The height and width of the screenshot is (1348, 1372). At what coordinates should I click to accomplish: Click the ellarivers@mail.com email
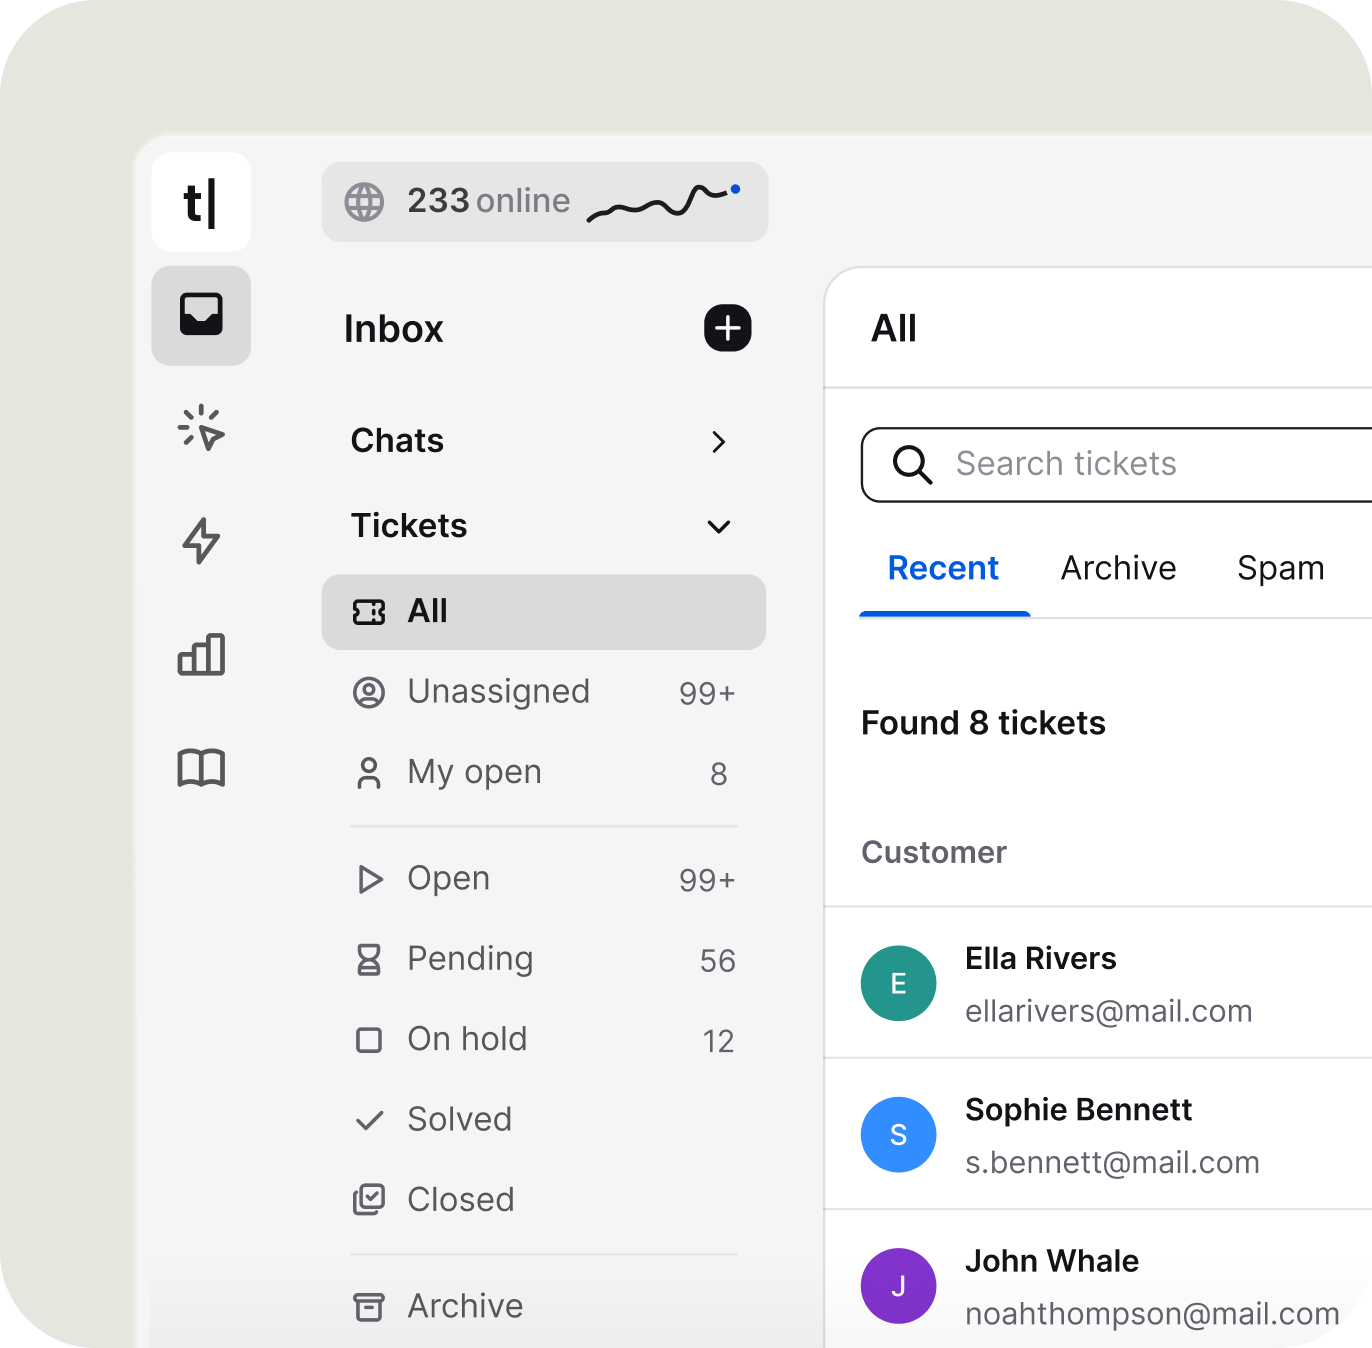click(1108, 1011)
